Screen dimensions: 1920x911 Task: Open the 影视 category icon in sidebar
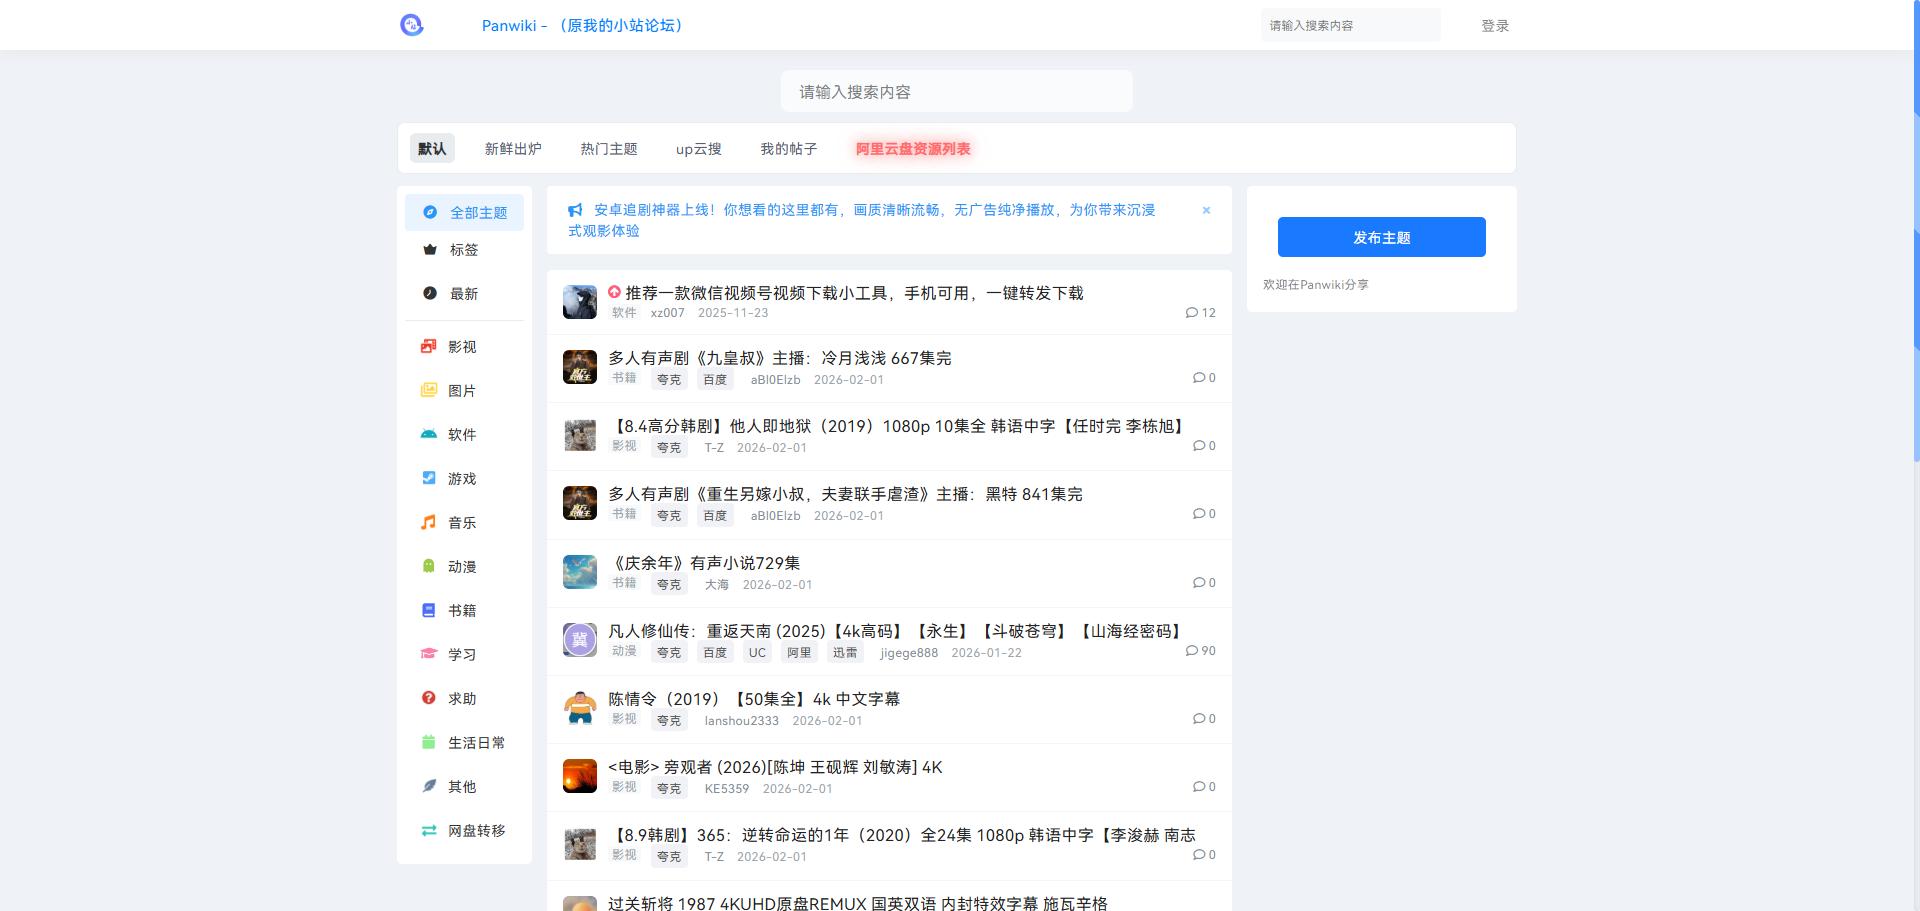tap(429, 346)
